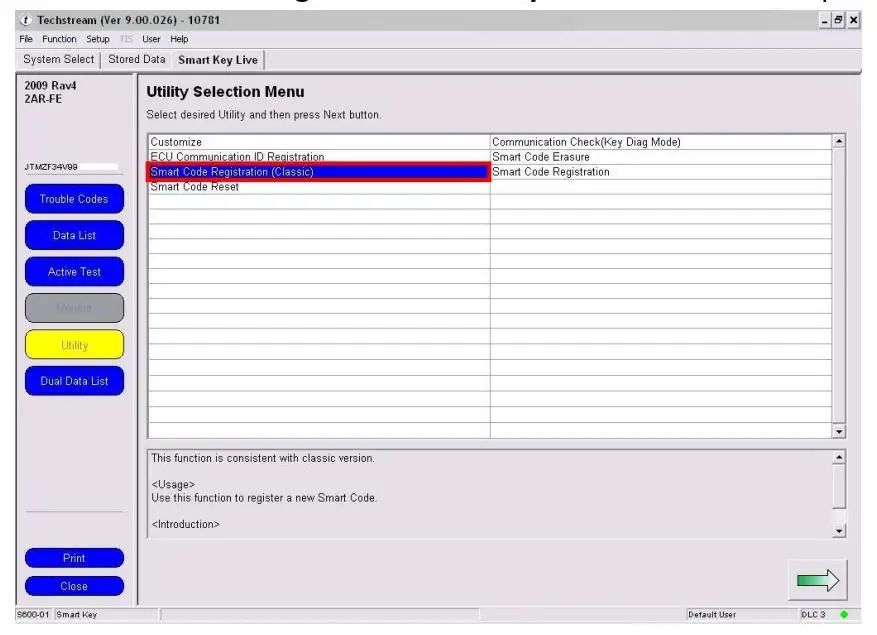Click the description box scrollbar thumb
The width and height of the screenshot is (877, 635).
pos(838,486)
